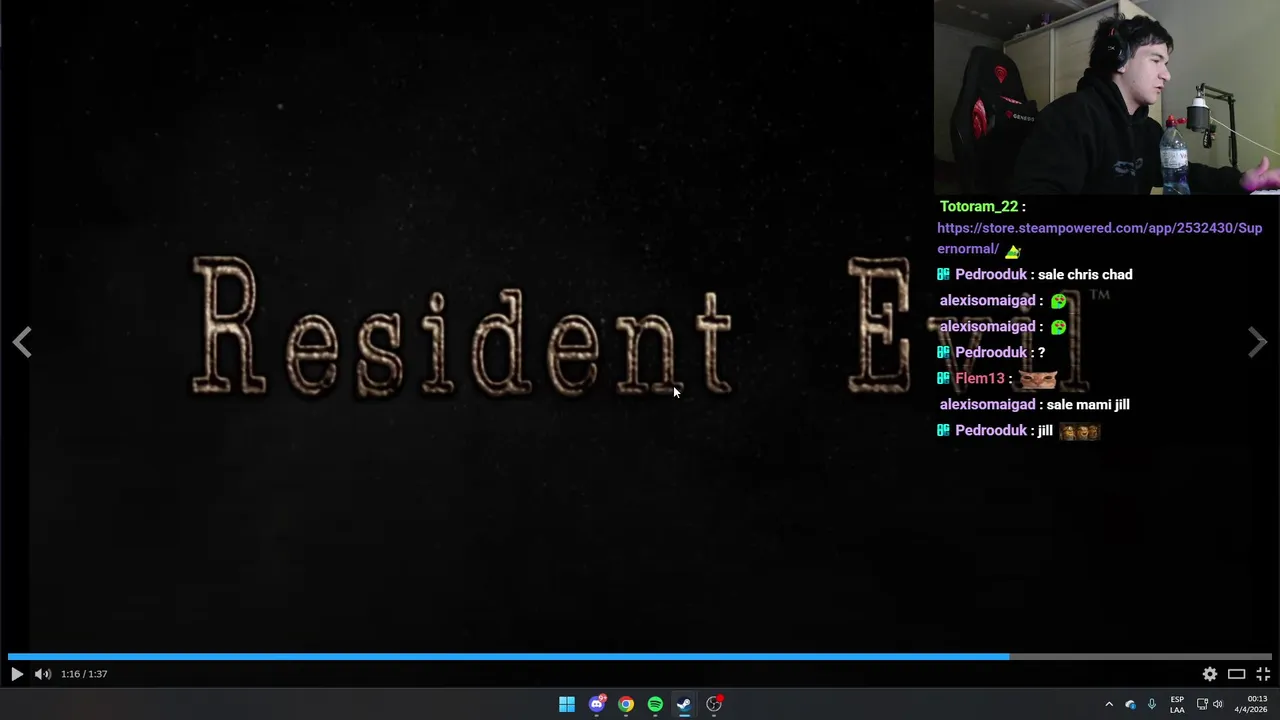Toggle theater mode in the video player
Screen dimensions: 1280x720
click(x=1237, y=674)
